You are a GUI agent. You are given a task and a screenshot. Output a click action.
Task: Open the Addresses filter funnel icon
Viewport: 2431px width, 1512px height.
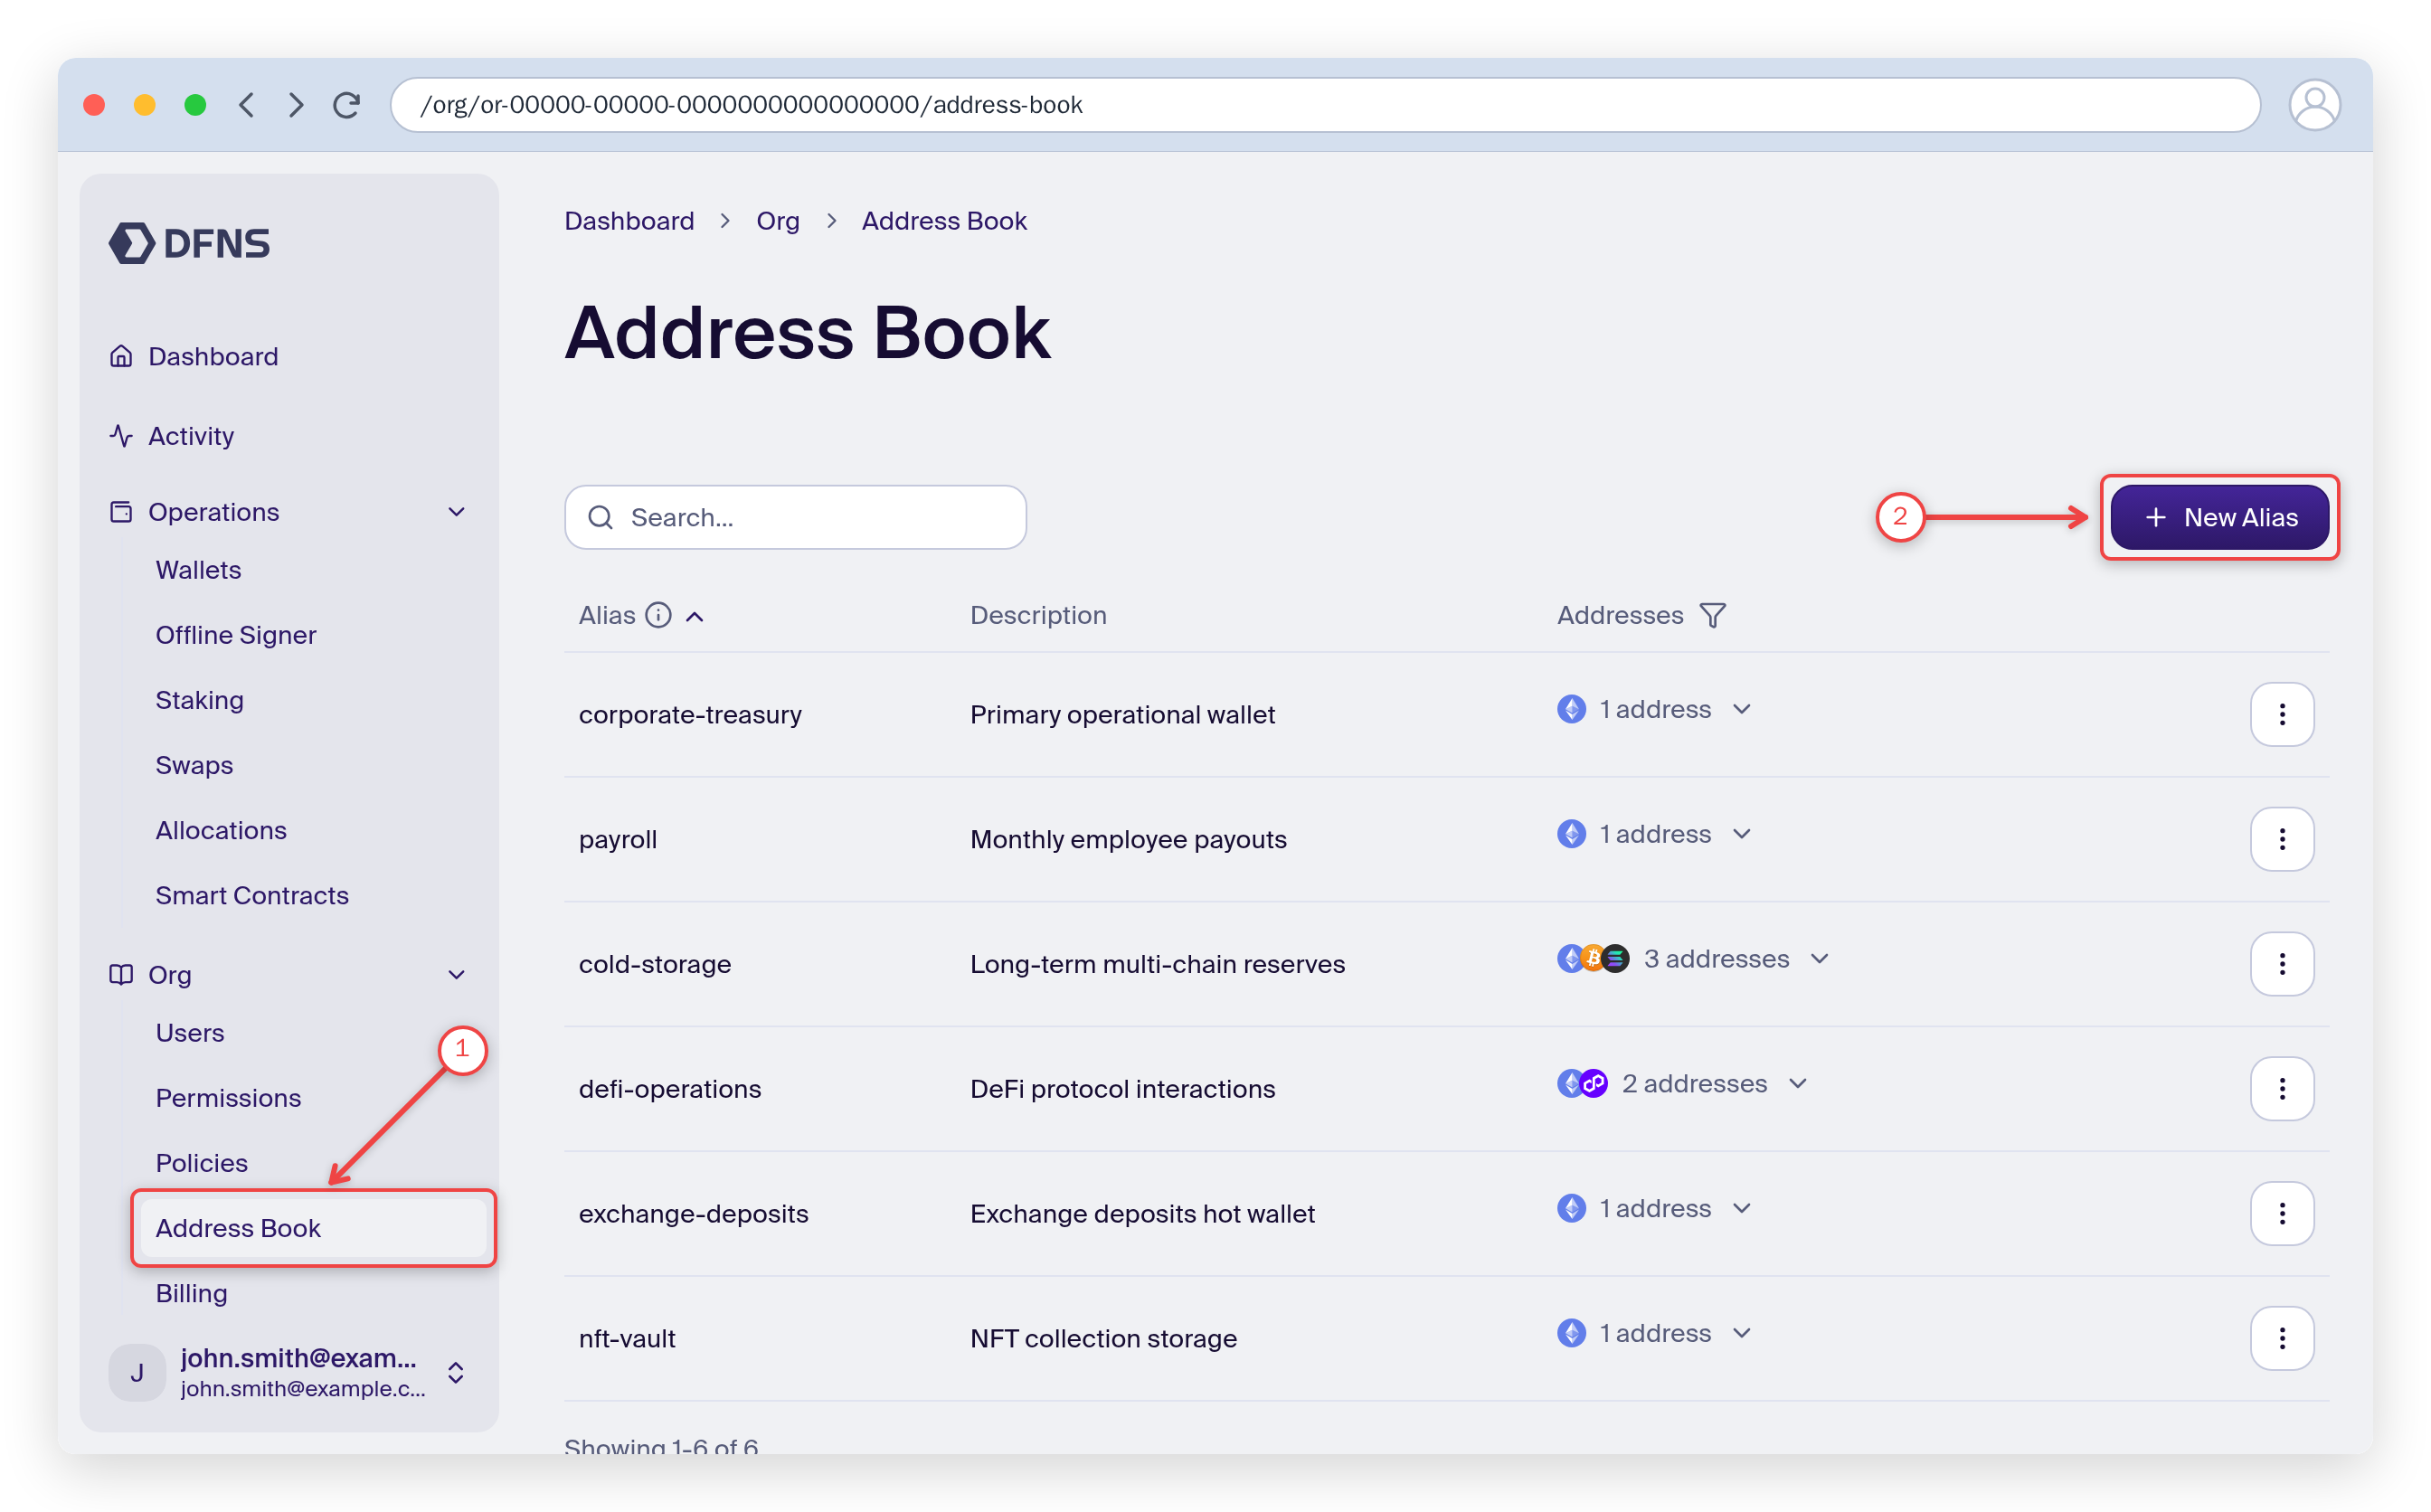click(x=1712, y=616)
